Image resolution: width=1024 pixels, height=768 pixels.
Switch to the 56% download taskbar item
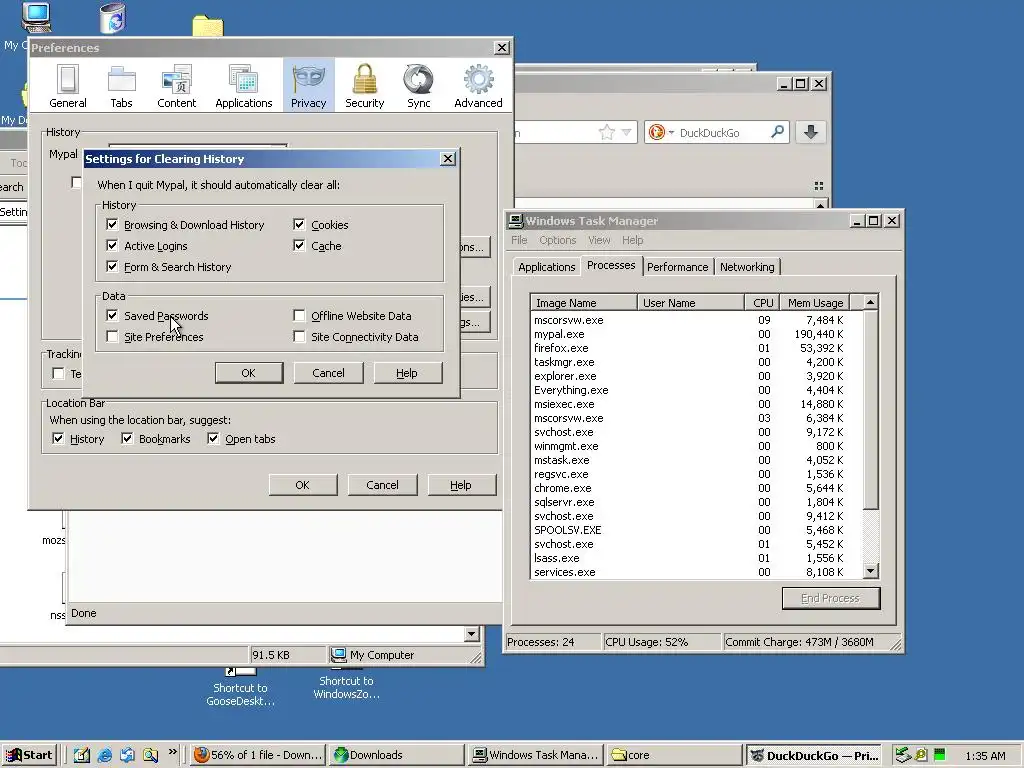point(258,755)
